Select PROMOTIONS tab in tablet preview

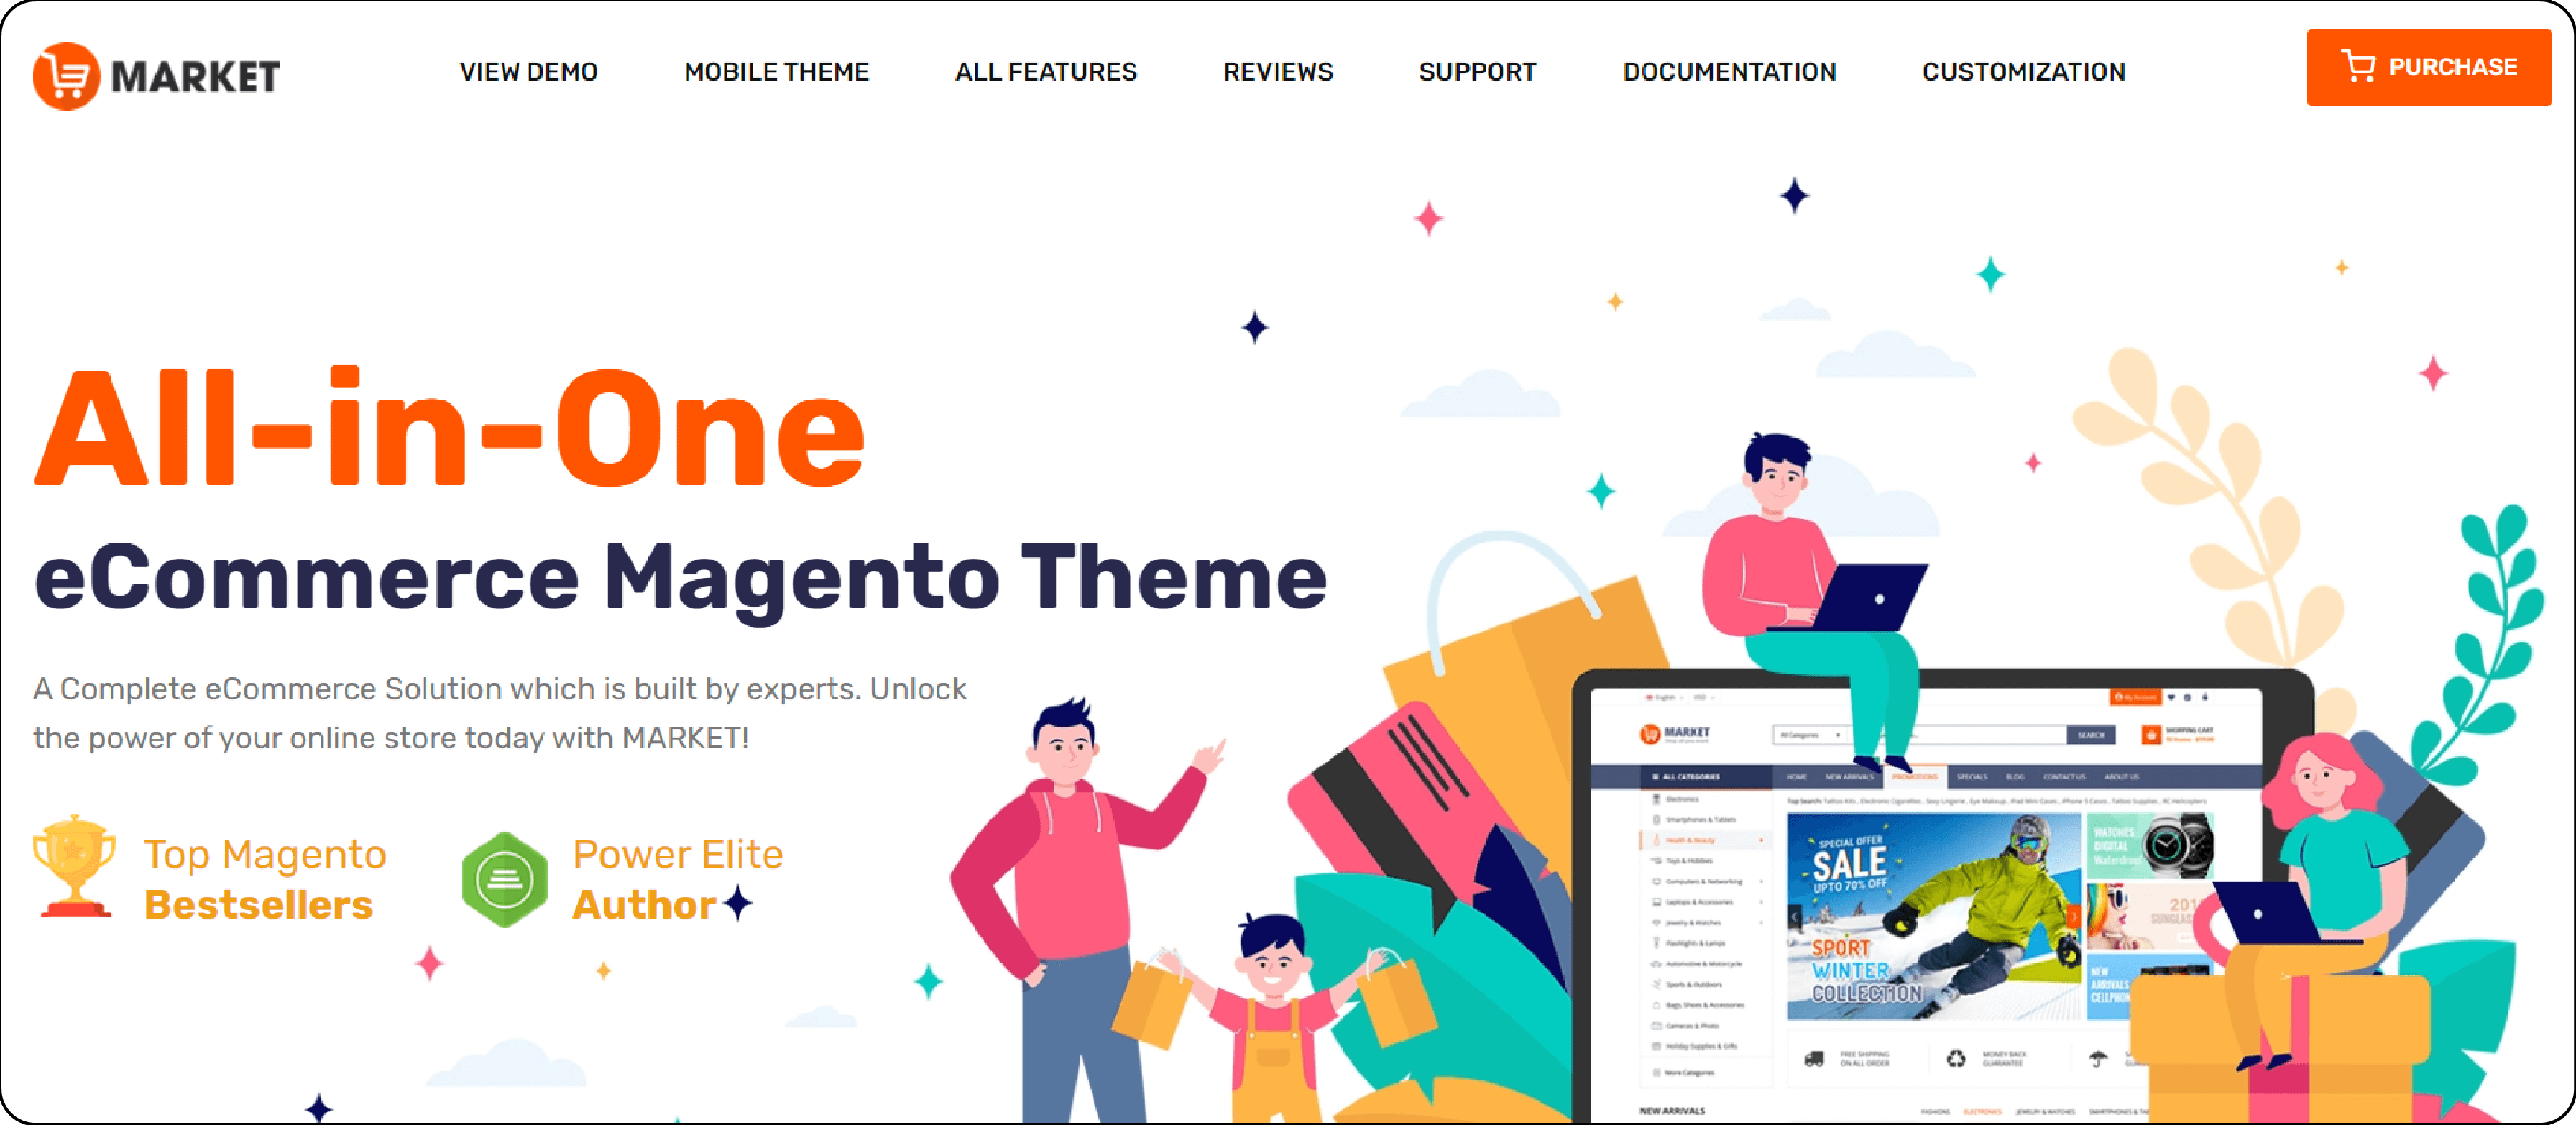[x=1914, y=777]
